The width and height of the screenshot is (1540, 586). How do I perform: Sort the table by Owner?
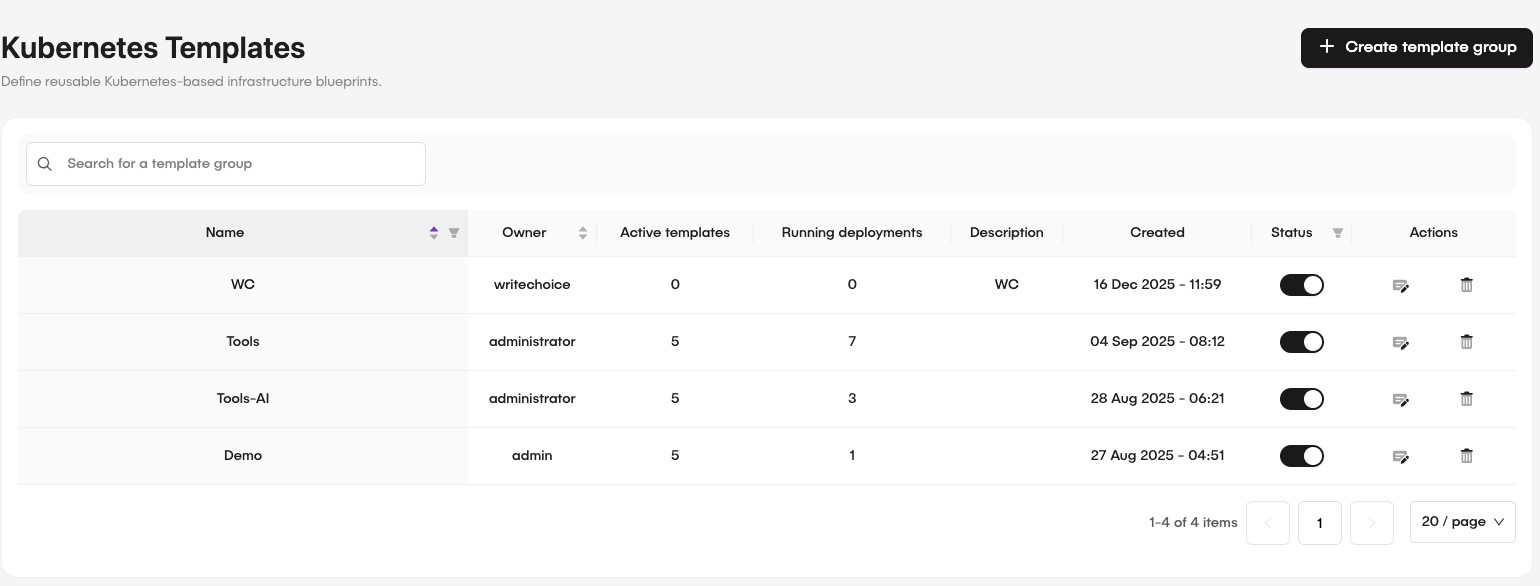[x=583, y=232]
